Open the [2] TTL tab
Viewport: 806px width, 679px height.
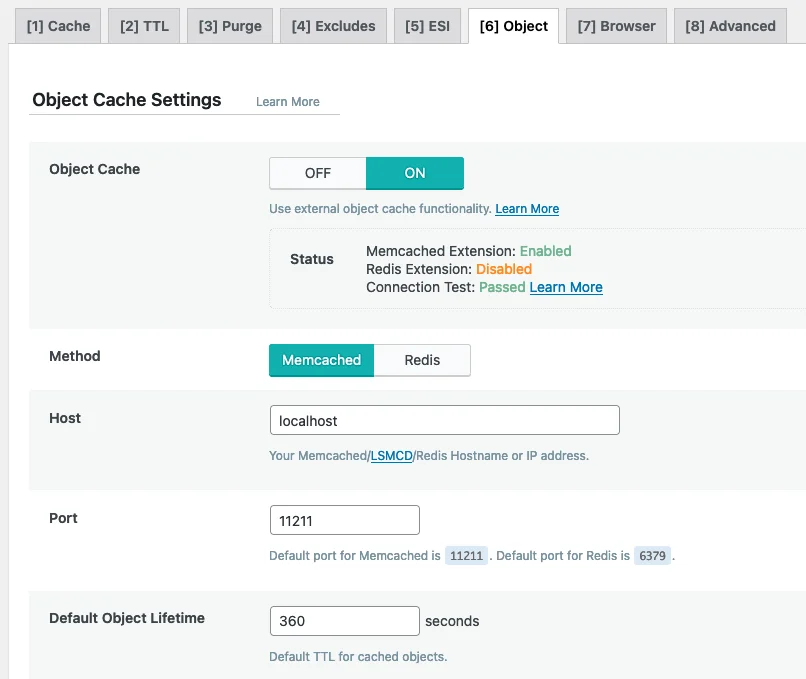[x=143, y=26]
